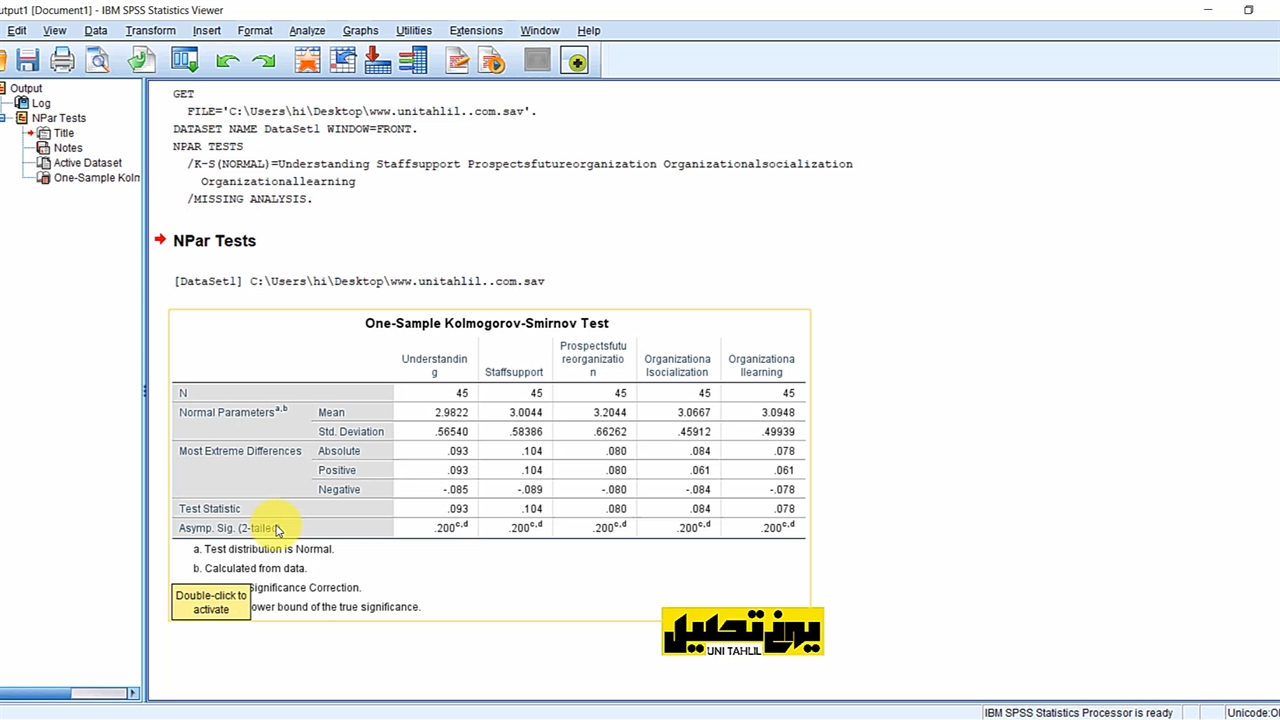This screenshot has width=1280, height=720.
Task: Open Print Preview from the toolbar
Action: tap(98, 62)
